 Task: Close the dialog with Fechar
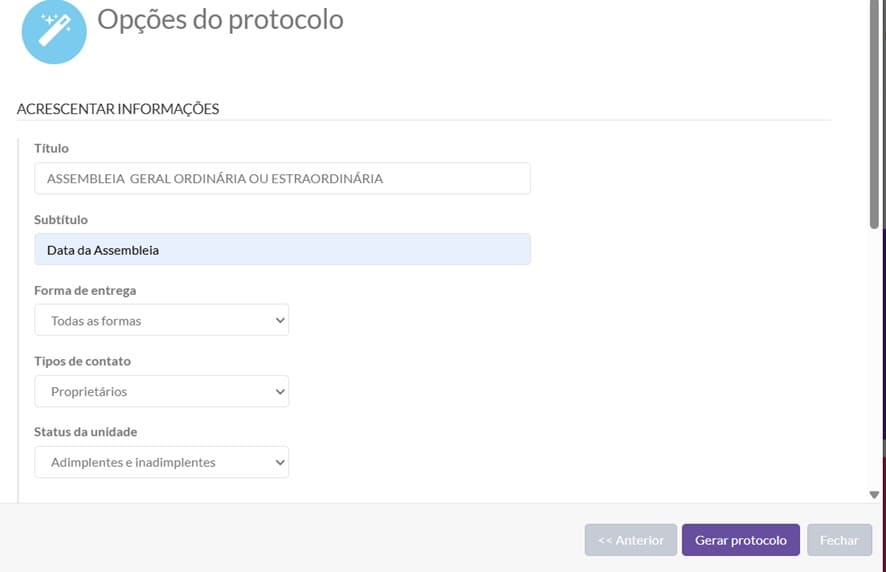coord(839,540)
